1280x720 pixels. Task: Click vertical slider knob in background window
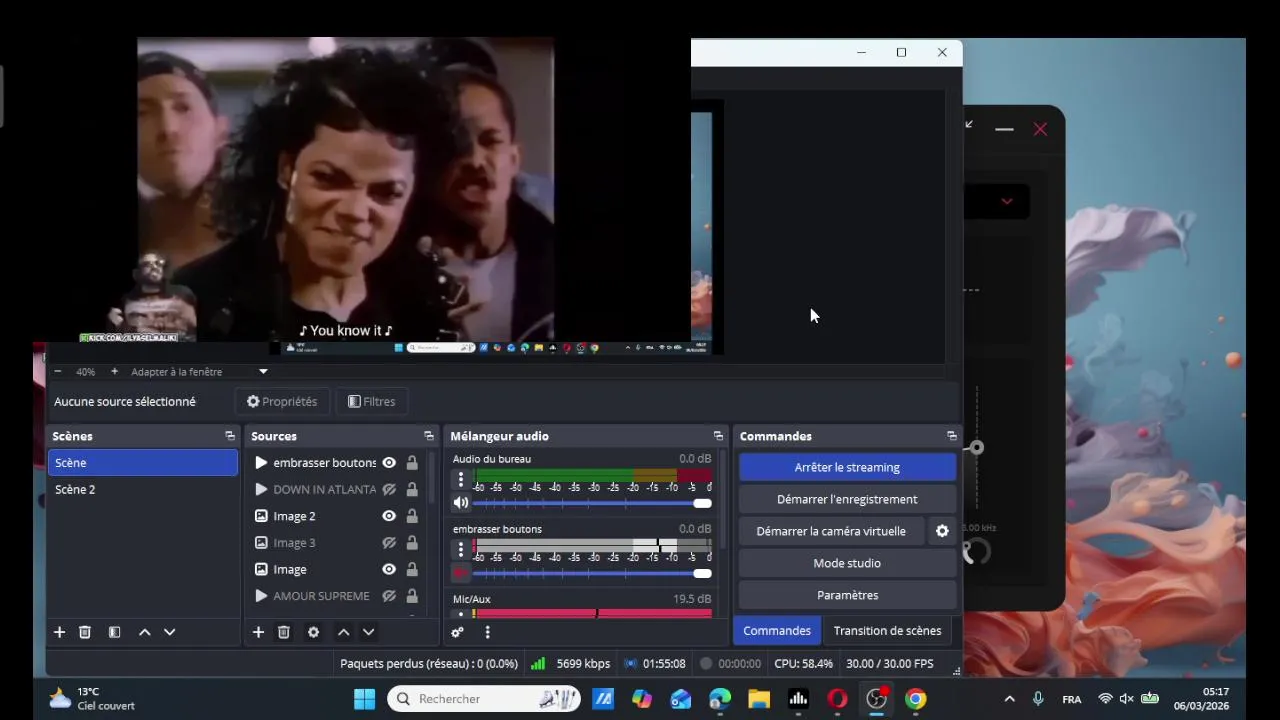point(976,448)
